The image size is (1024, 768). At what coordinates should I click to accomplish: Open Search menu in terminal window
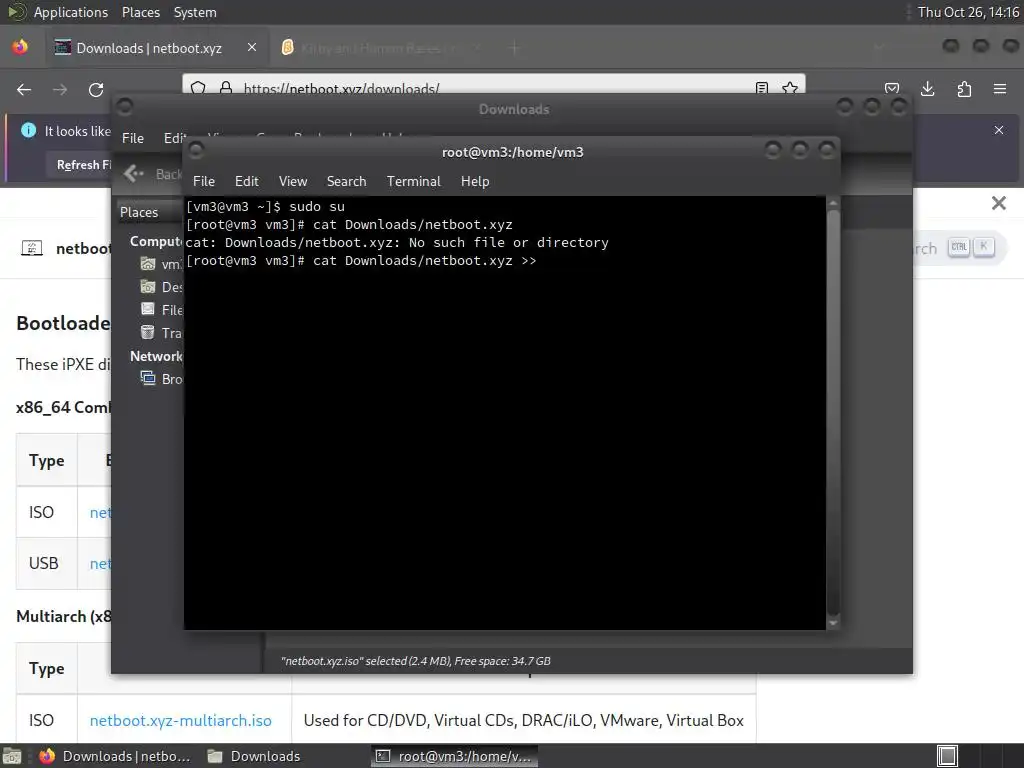coord(346,181)
